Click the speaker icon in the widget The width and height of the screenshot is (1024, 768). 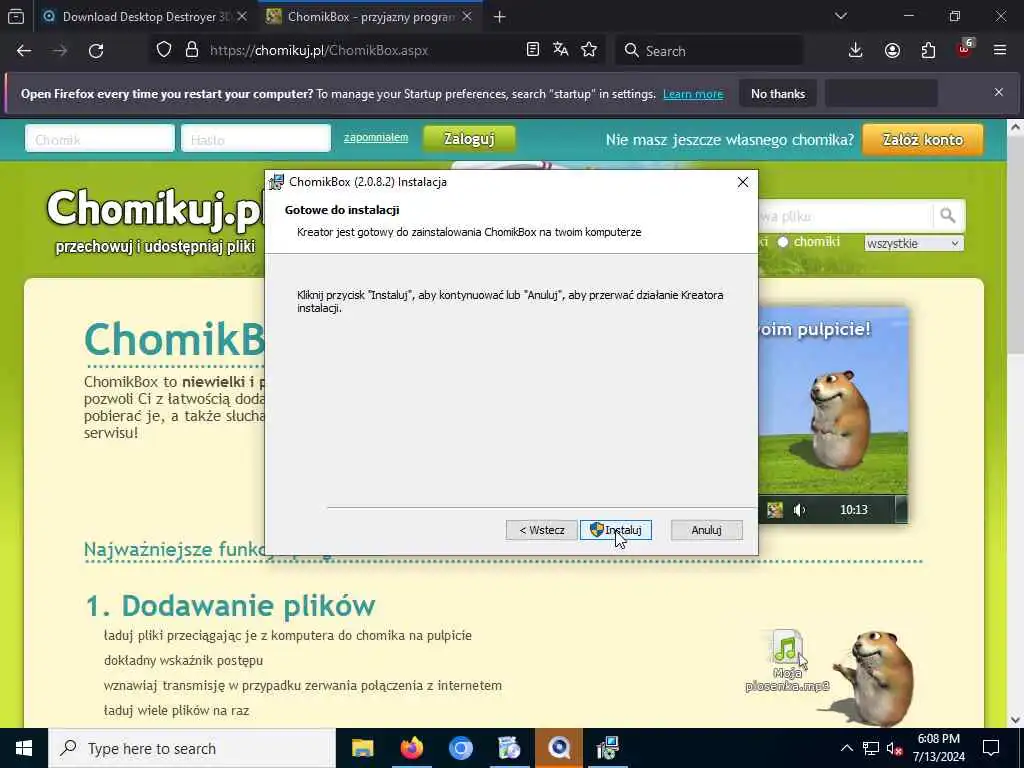pyautogui.click(x=800, y=510)
